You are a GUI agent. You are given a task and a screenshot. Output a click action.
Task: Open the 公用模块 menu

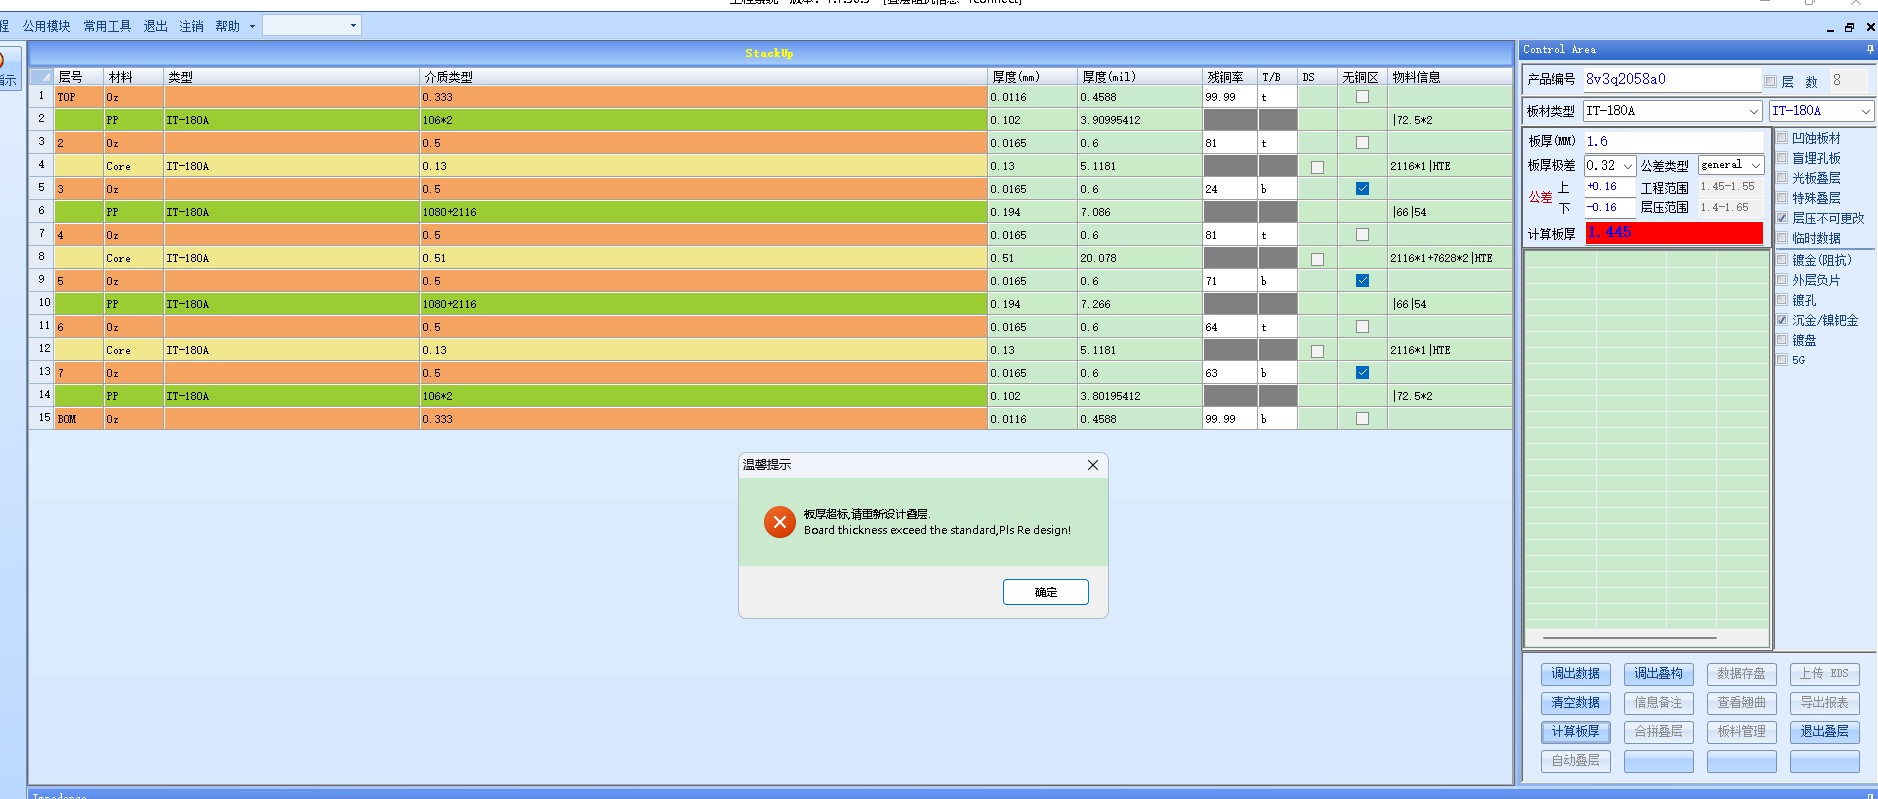[x=47, y=27]
